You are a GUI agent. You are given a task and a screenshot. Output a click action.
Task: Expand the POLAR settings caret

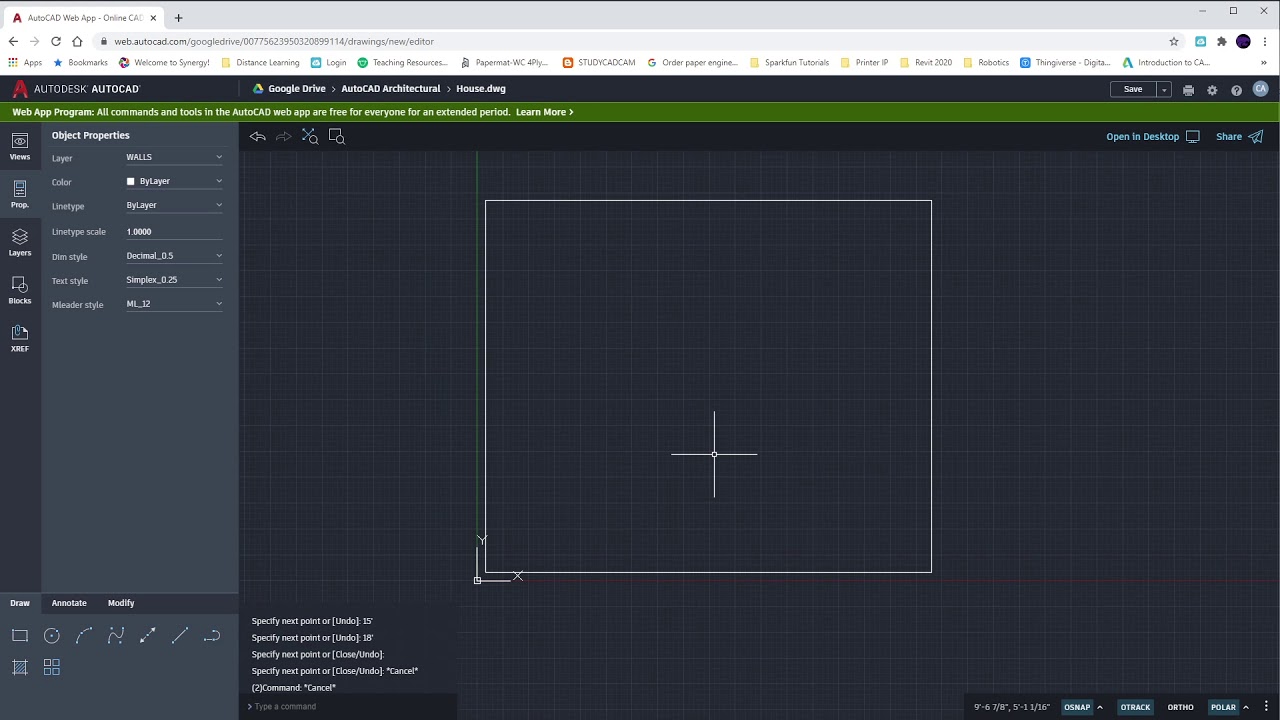pos(1246,707)
